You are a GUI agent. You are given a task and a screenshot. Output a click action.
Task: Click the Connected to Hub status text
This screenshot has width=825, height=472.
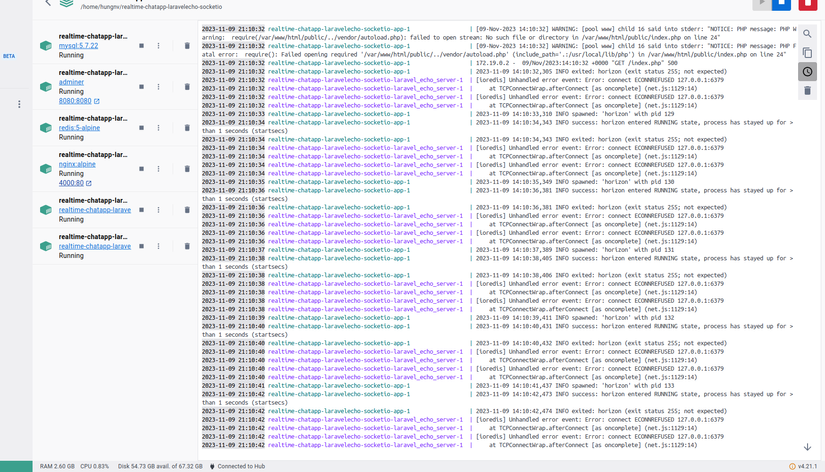click(241, 466)
